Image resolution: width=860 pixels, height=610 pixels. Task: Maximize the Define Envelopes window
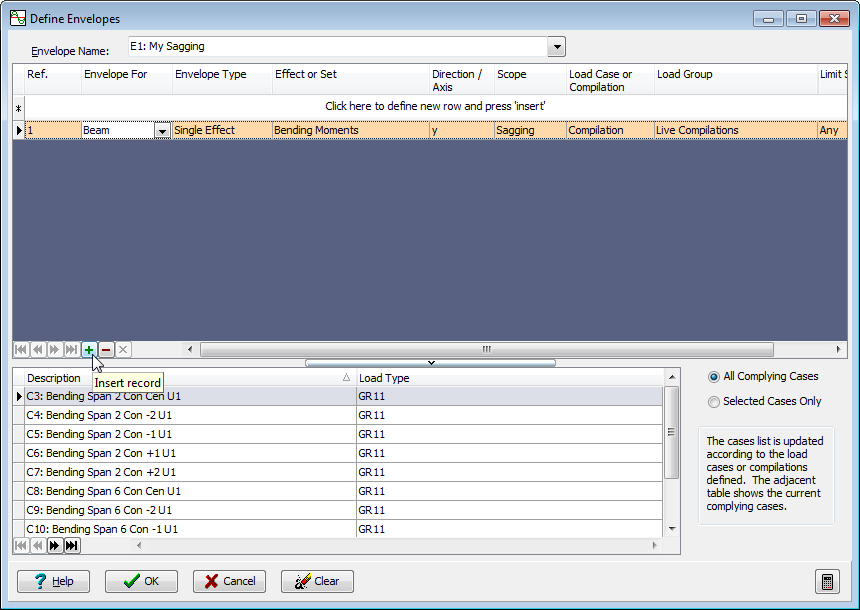[x=801, y=19]
